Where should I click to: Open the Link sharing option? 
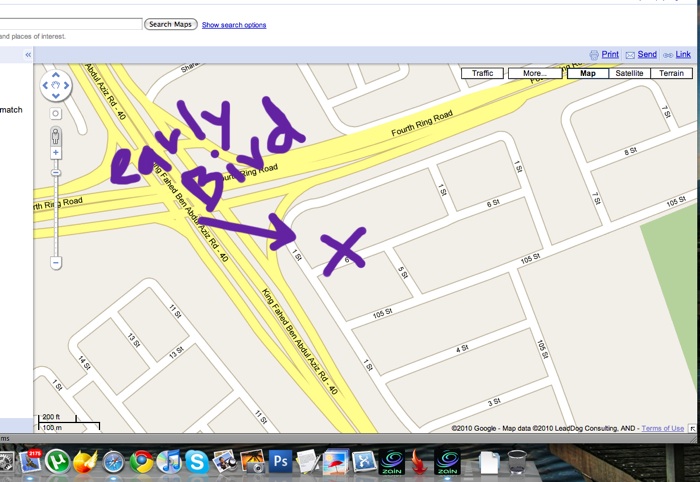click(x=677, y=54)
